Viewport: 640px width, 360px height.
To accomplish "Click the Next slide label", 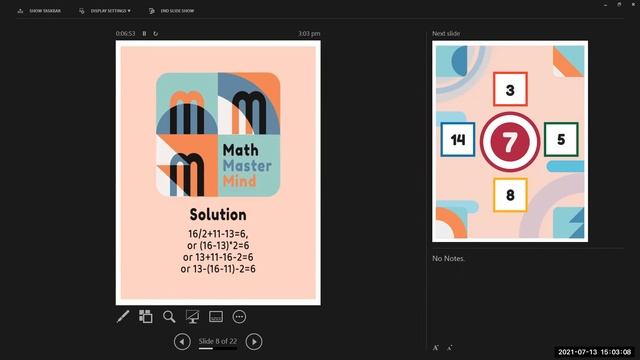I will click(x=446, y=33).
